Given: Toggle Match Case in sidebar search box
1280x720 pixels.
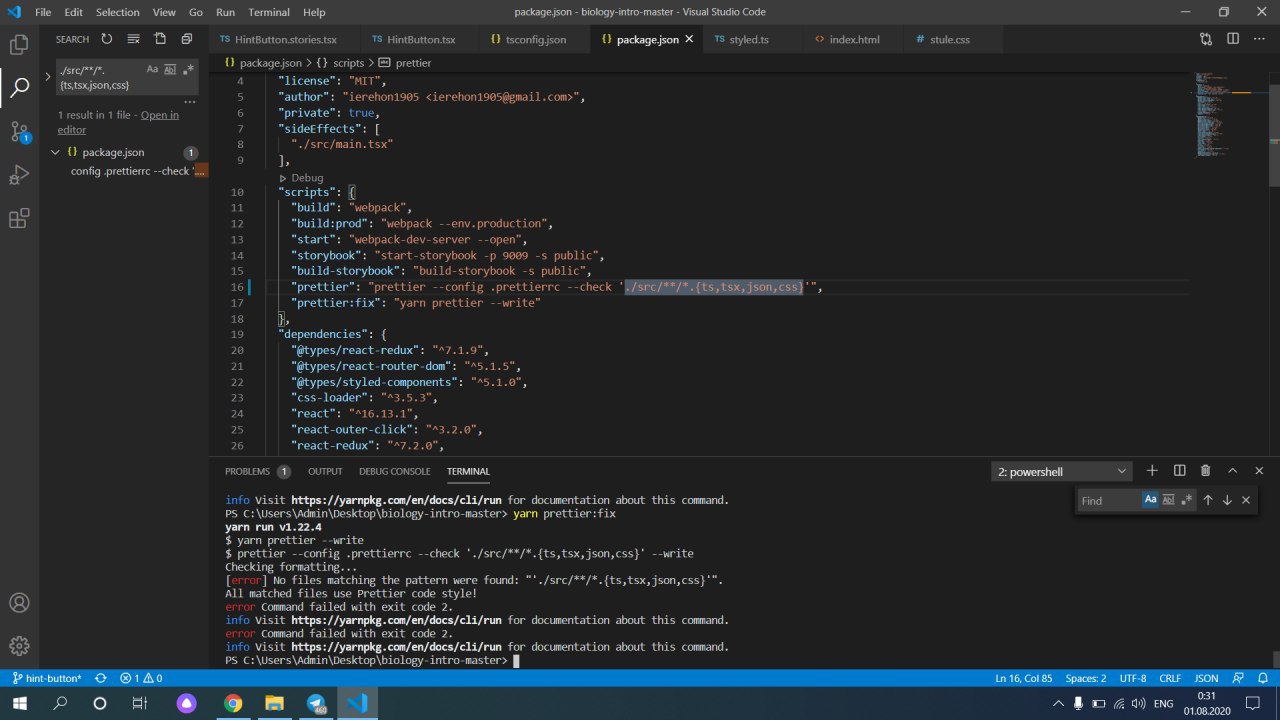Looking at the screenshot, I should pos(152,70).
